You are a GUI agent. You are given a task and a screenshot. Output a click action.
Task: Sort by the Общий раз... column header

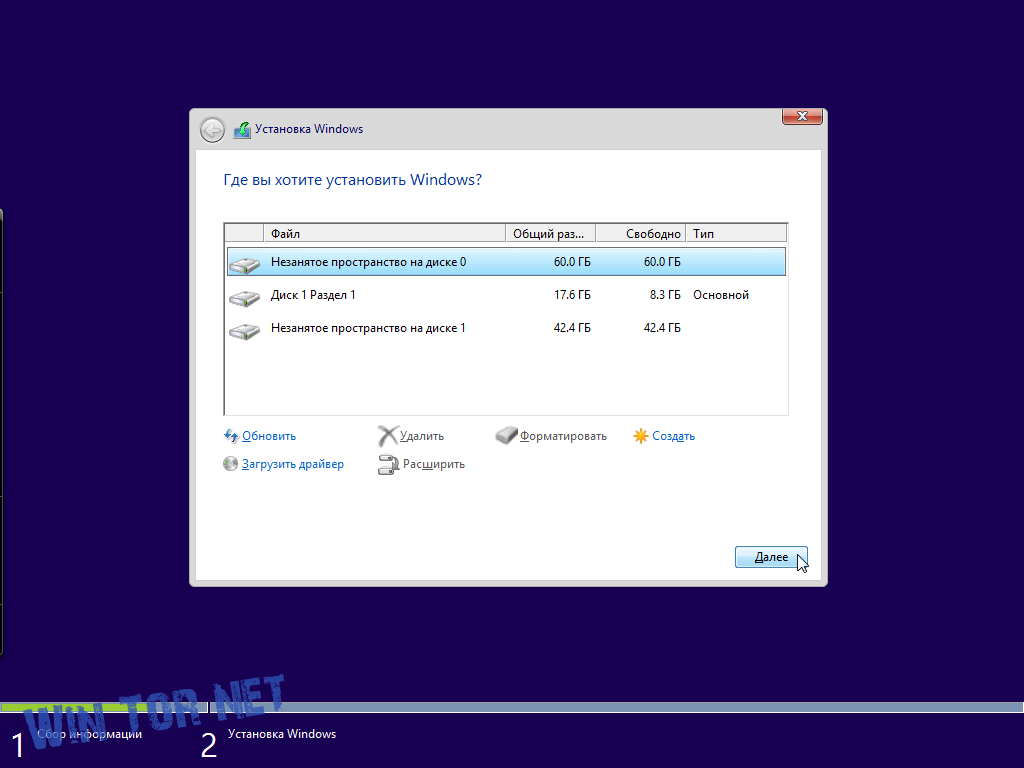coord(551,233)
